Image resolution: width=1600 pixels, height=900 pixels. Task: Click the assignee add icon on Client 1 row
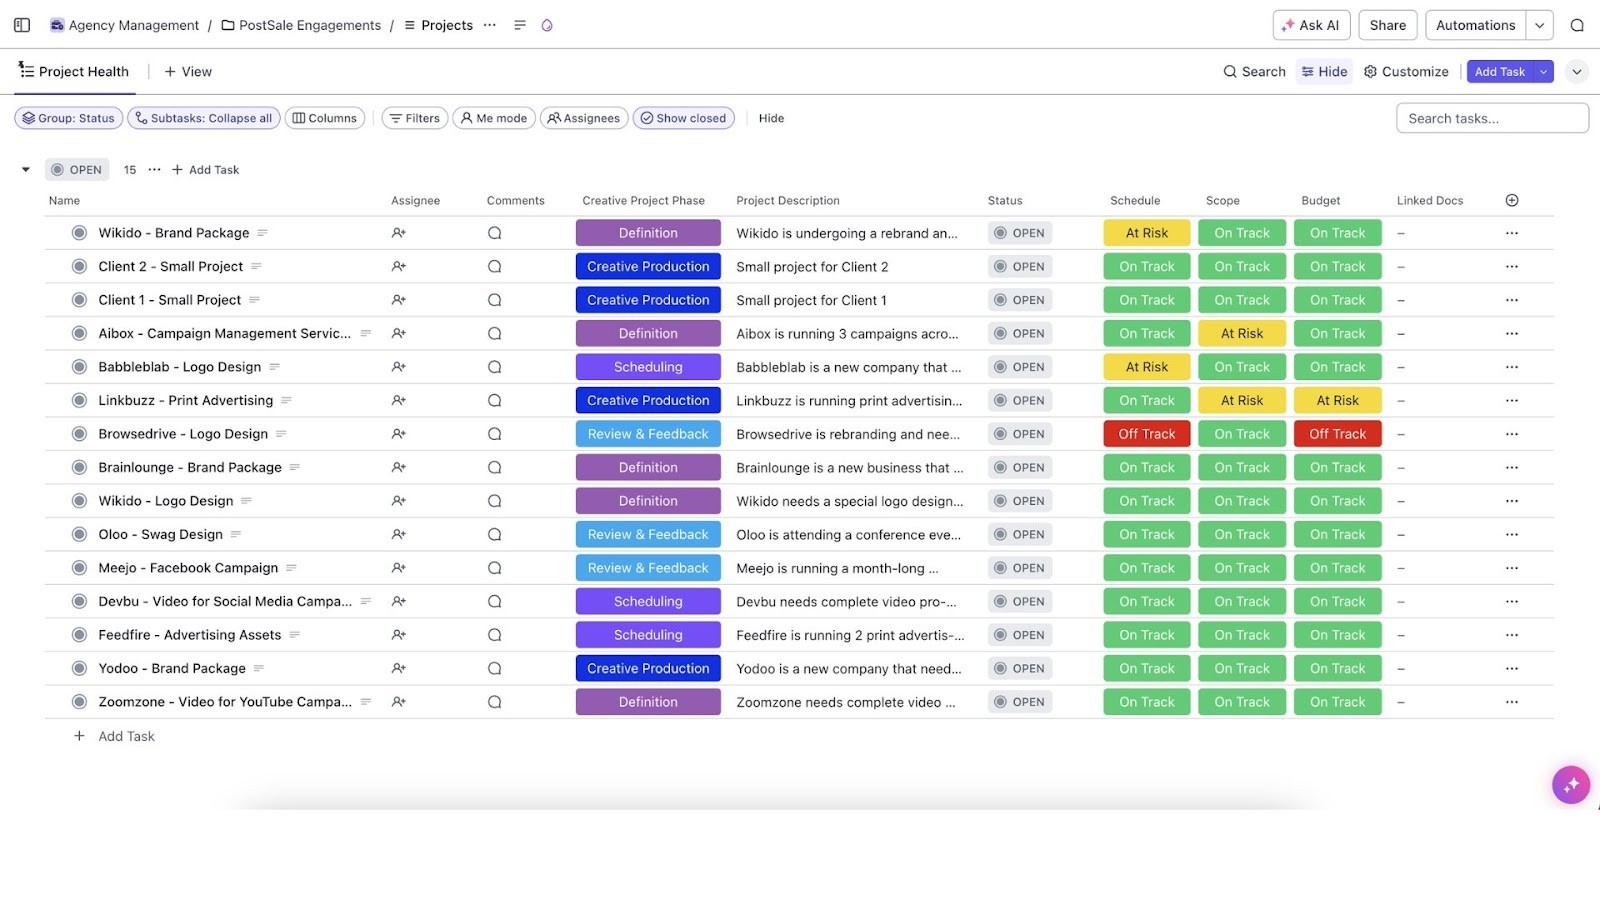point(398,299)
